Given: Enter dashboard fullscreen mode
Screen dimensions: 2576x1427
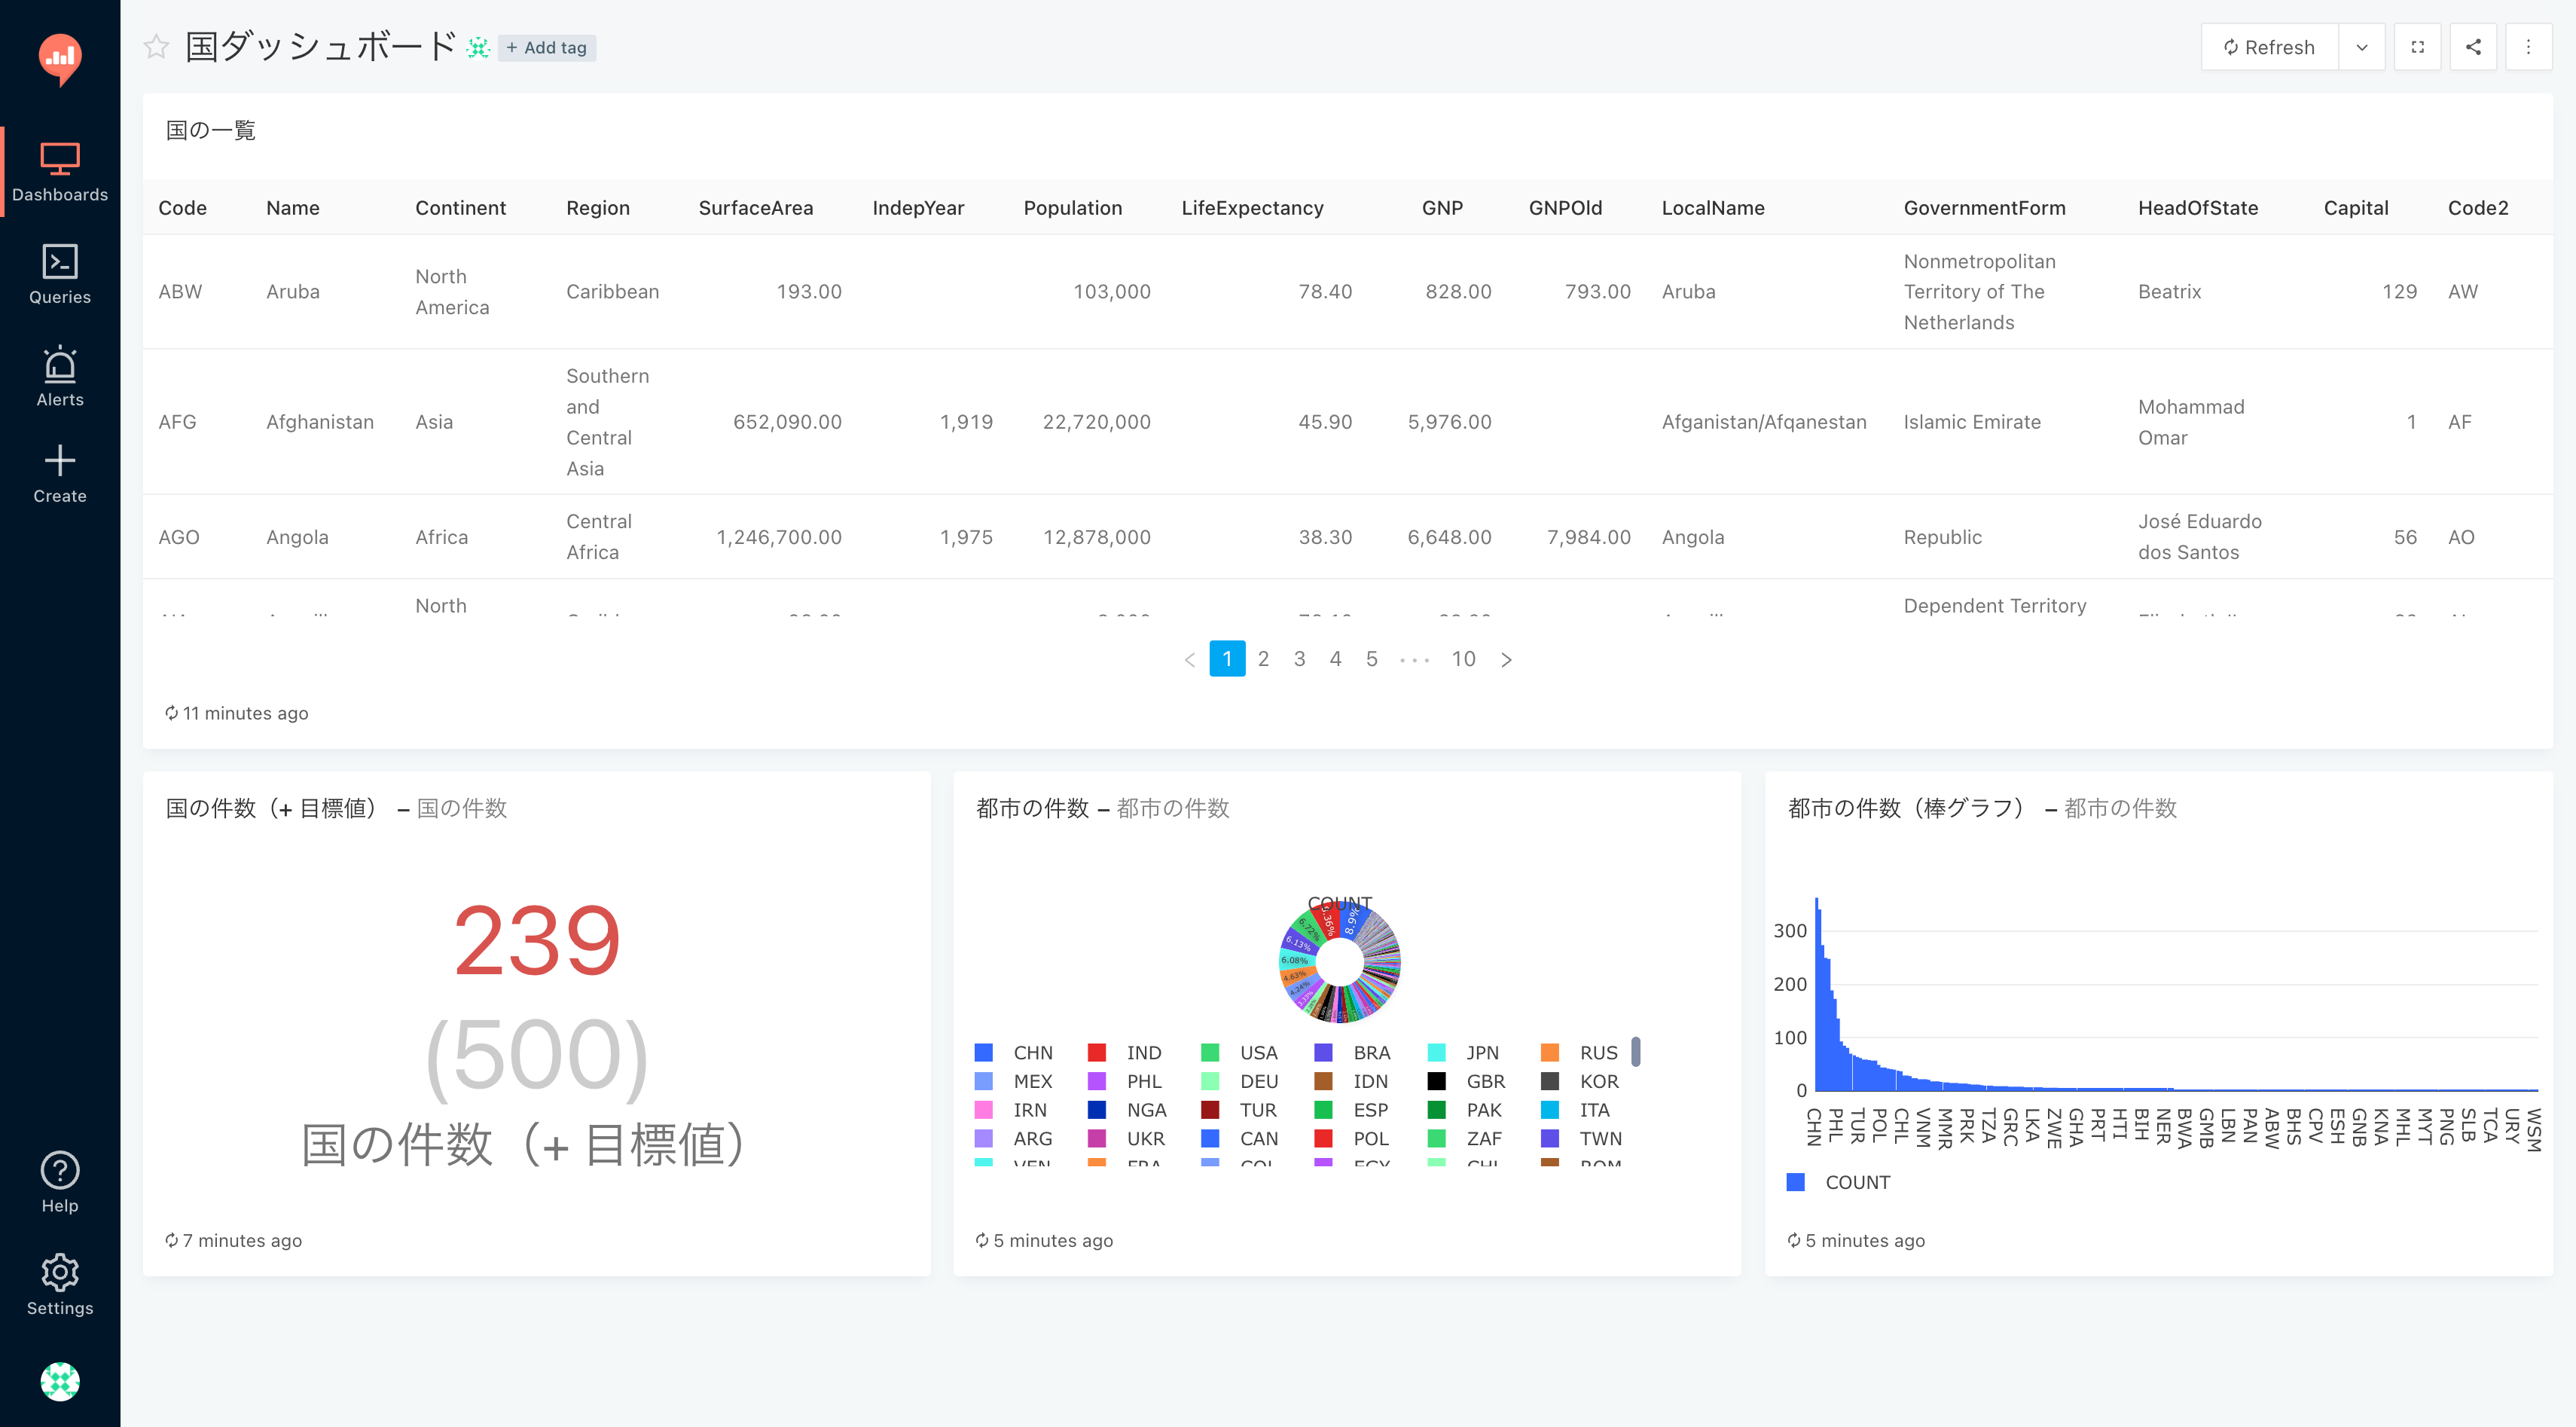Looking at the screenshot, I should tap(2417, 47).
